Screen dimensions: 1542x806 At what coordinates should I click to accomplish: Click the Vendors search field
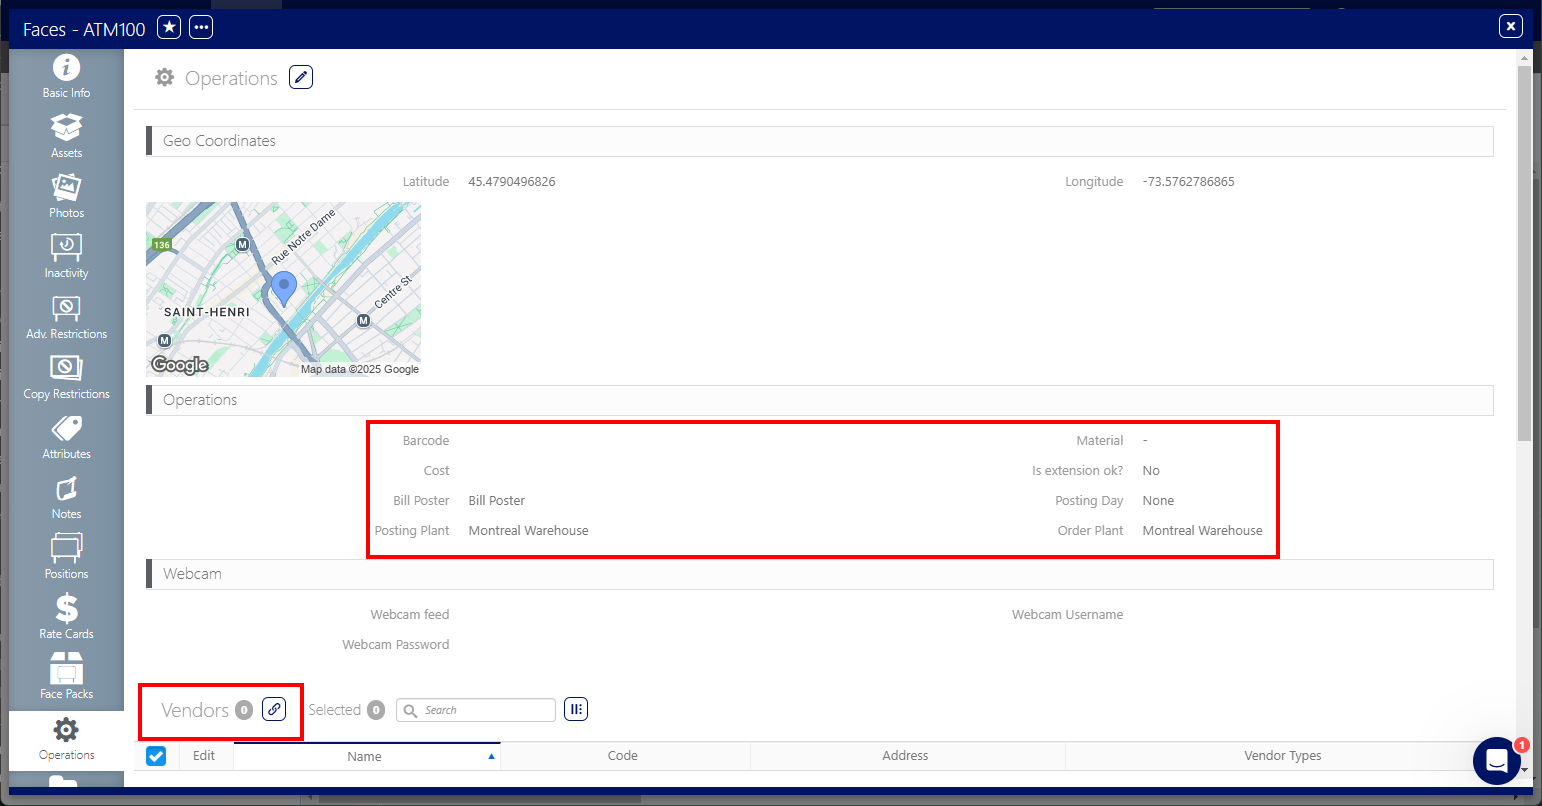476,710
